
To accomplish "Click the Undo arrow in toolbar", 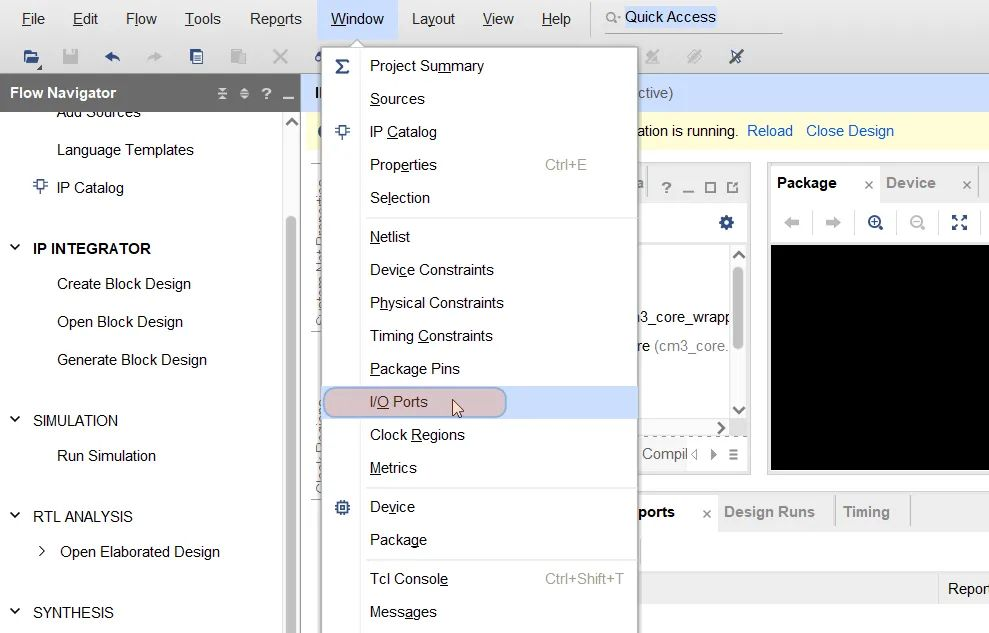I will [112, 57].
